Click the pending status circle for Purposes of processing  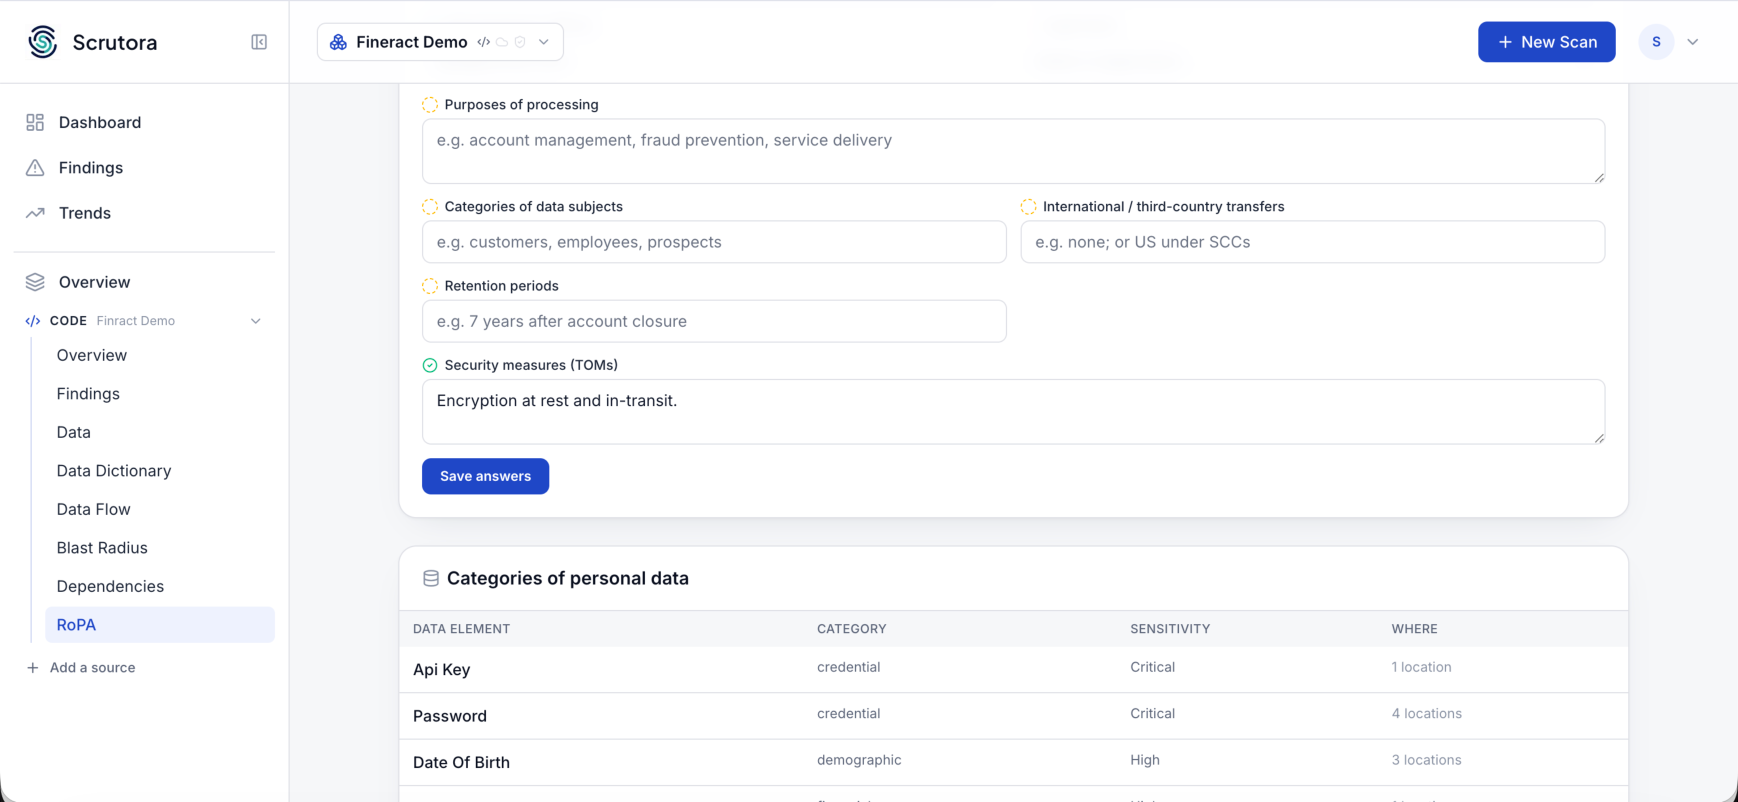coord(430,104)
